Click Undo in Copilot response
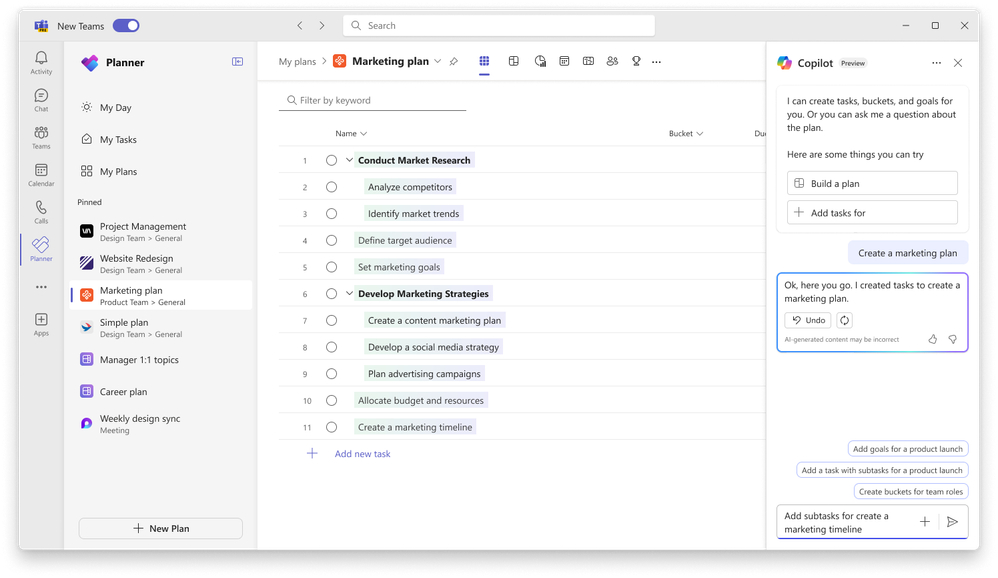Image resolution: width=998 pixels, height=578 pixels. [x=808, y=320]
